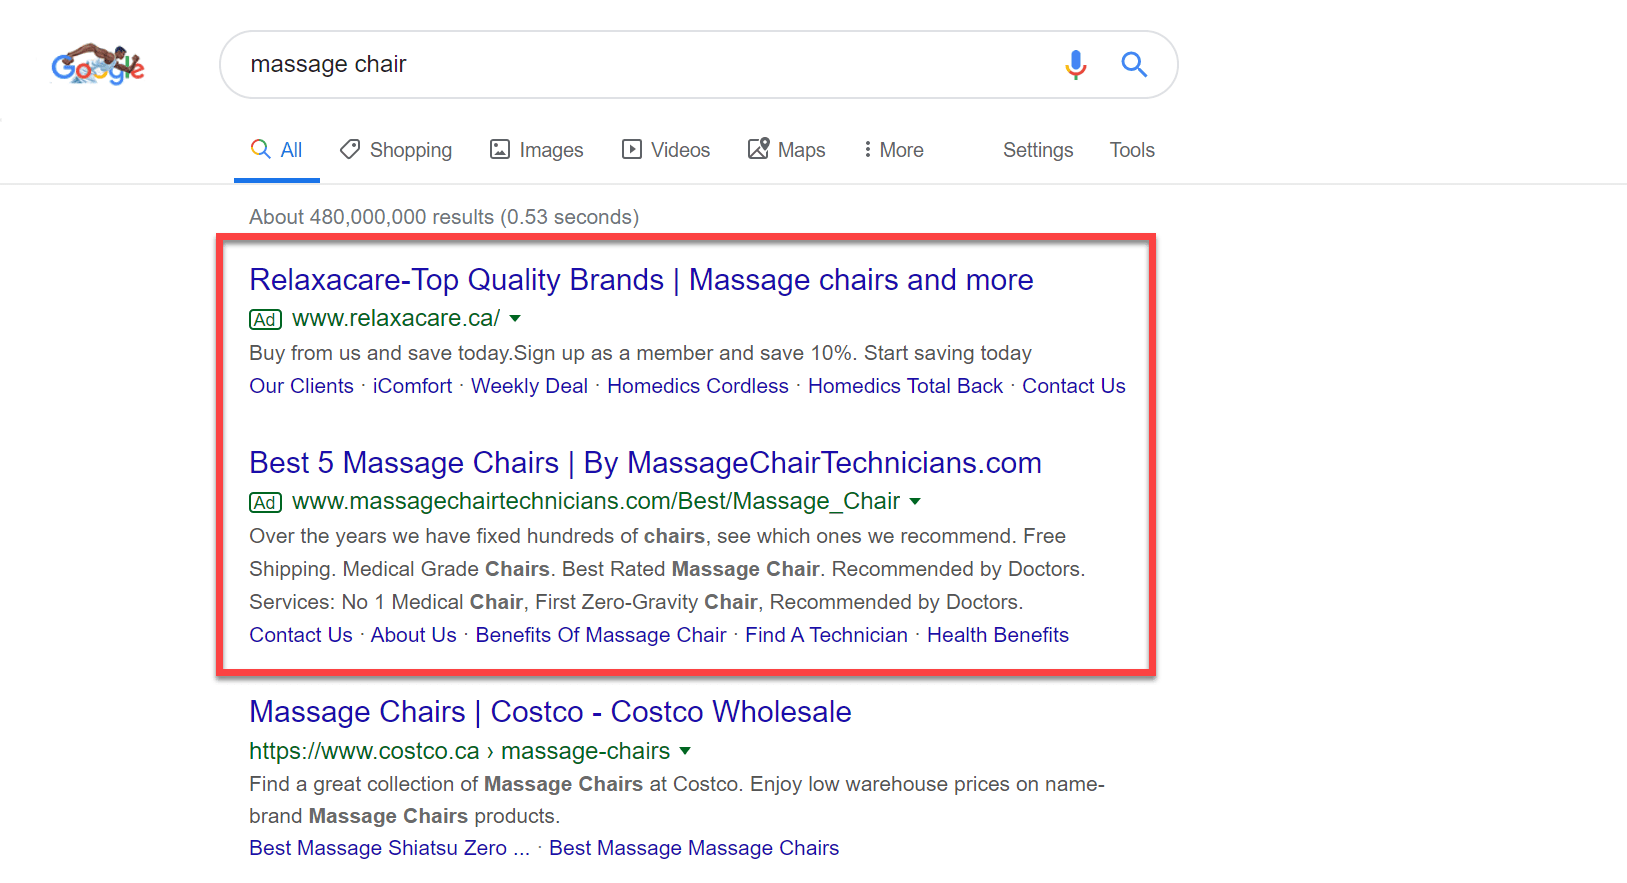Expand dropdown arrow next to relaxacare.ca URL
The height and width of the screenshot is (883, 1627).
(x=515, y=319)
